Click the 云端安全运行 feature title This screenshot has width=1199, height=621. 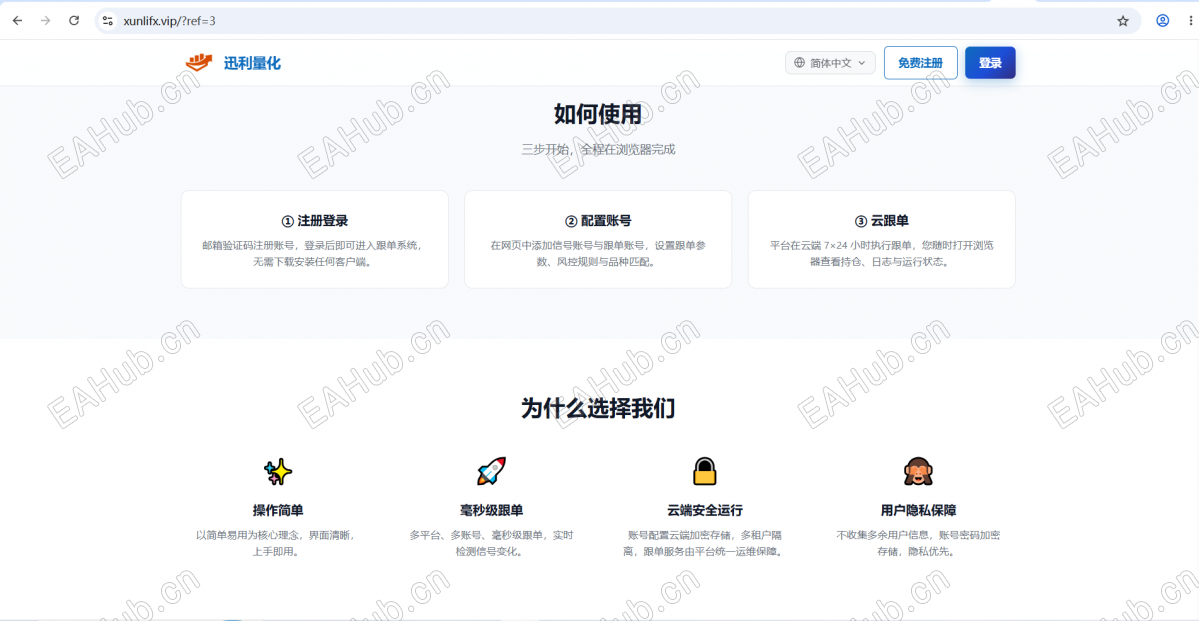point(704,510)
